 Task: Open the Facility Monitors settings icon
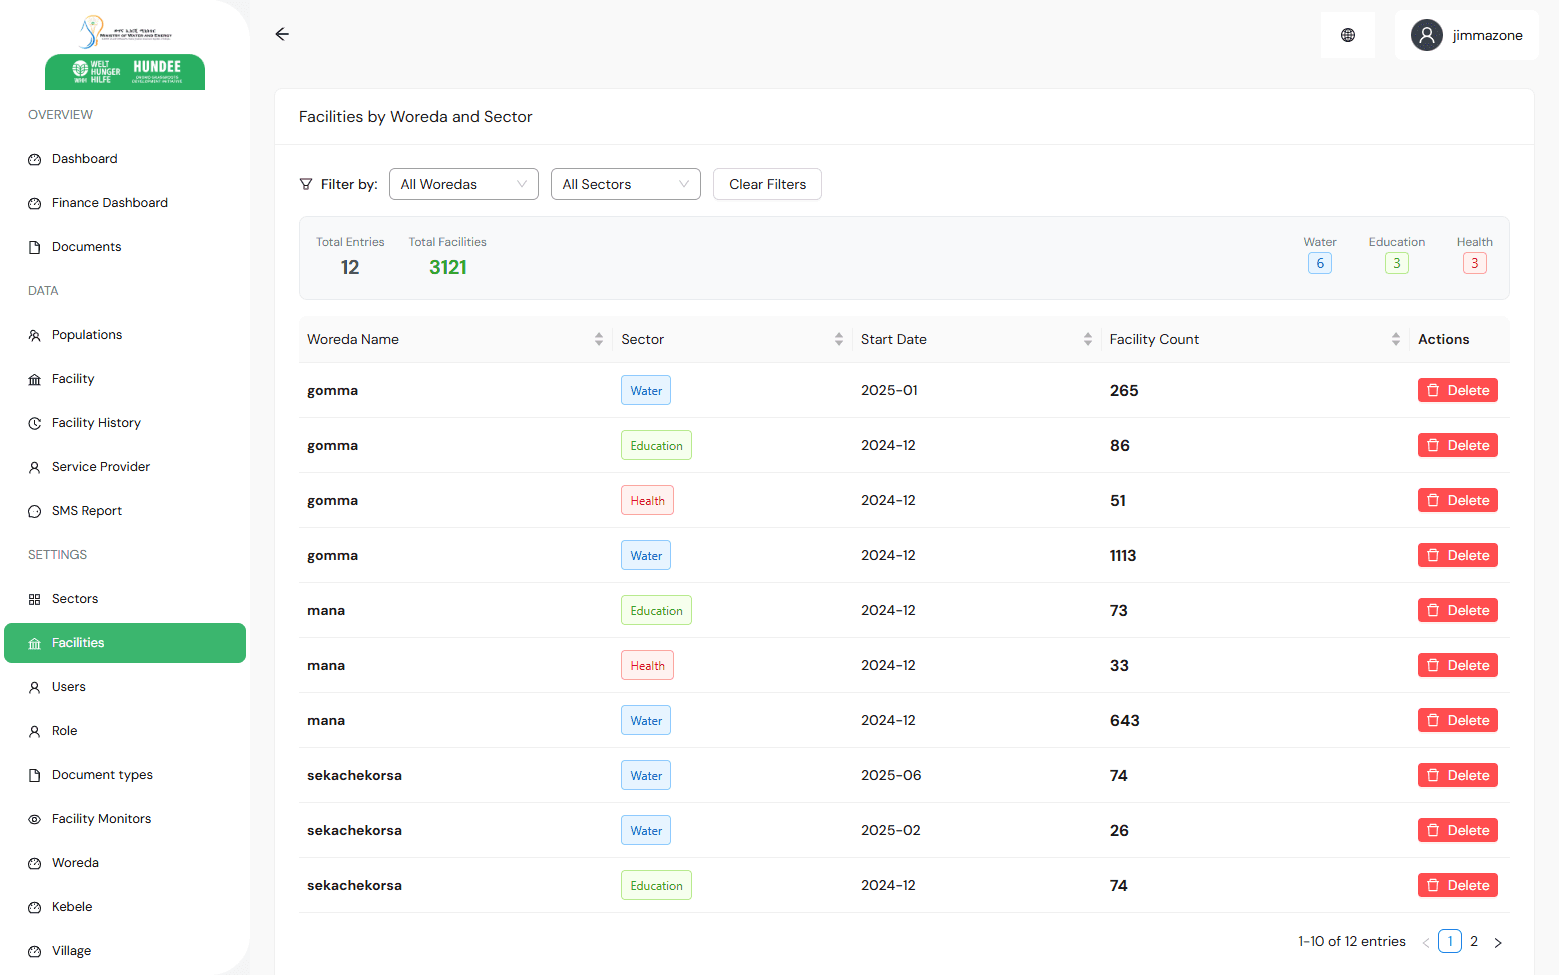[x=33, y=818]
